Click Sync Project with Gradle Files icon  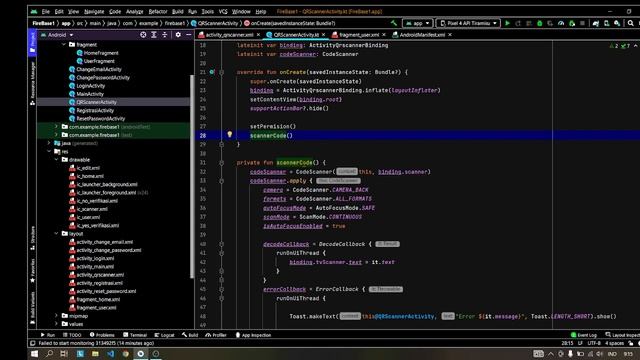[596, 23]
